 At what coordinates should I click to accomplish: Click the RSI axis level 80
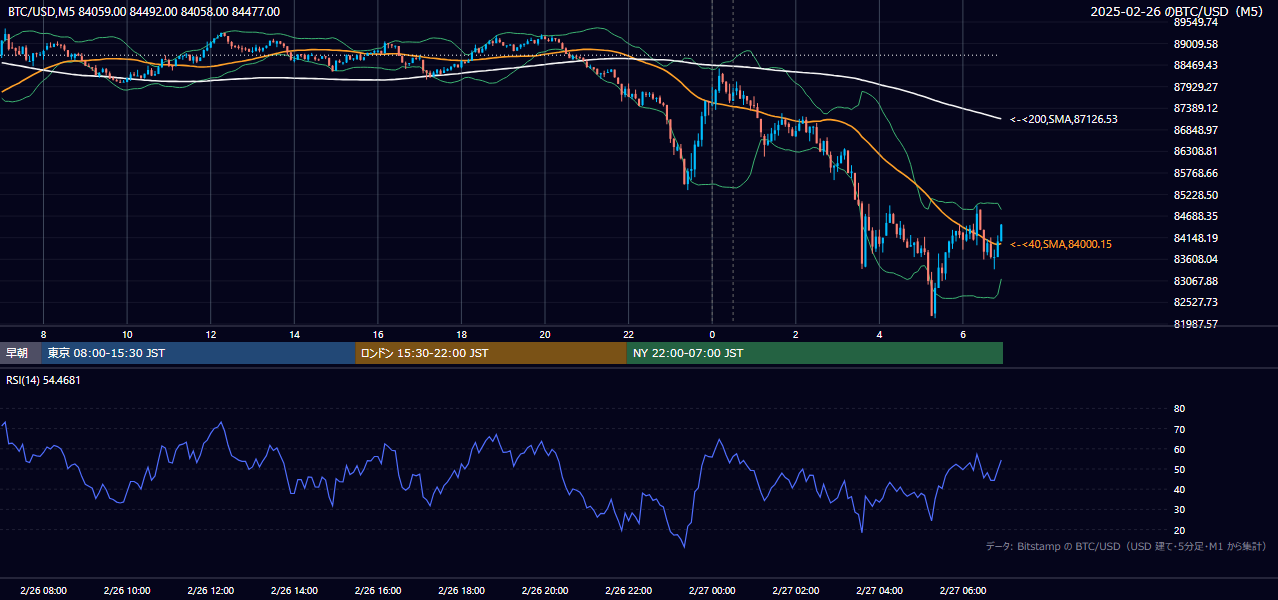[x=1179, y=409]
